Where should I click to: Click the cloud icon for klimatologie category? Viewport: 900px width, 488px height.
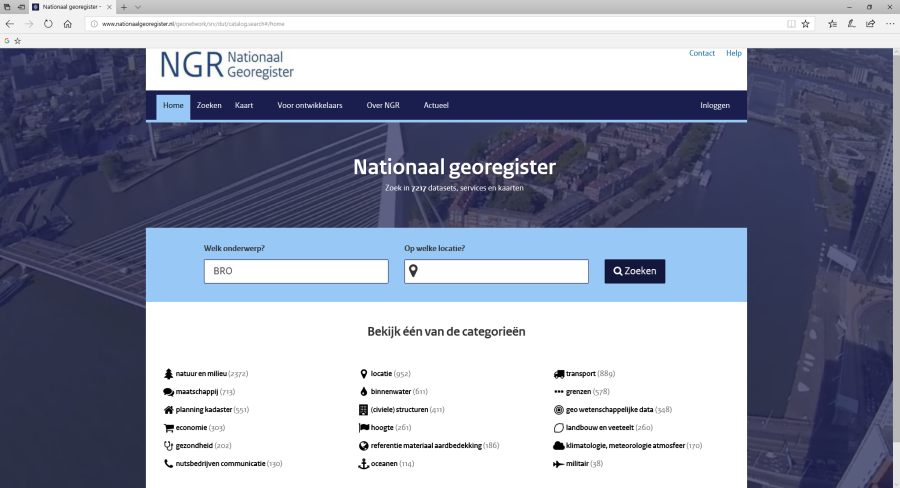(558, 446)
